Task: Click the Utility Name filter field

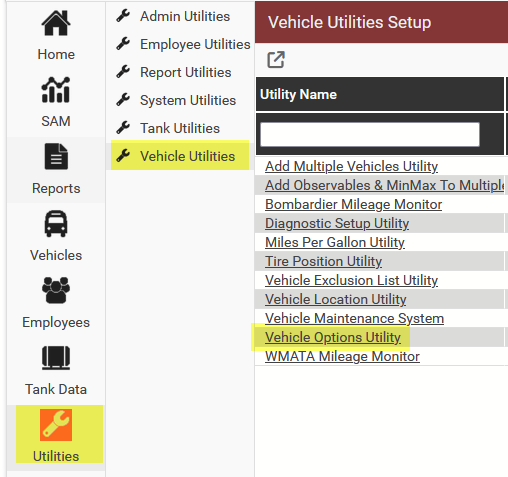Action: pyautogui.click(x=370, y=134)
